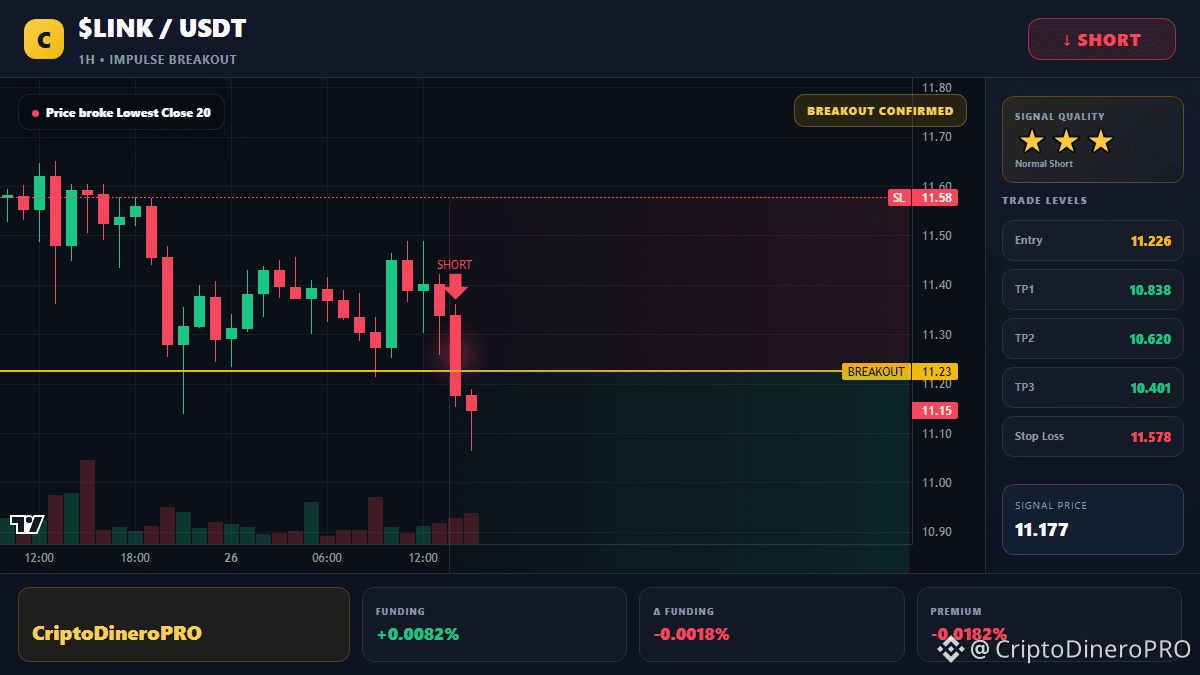Click the 11.80 price axis label
The height and width of the screenshot is (675, 1200).
pyautogui.click(x=937, y=88)
